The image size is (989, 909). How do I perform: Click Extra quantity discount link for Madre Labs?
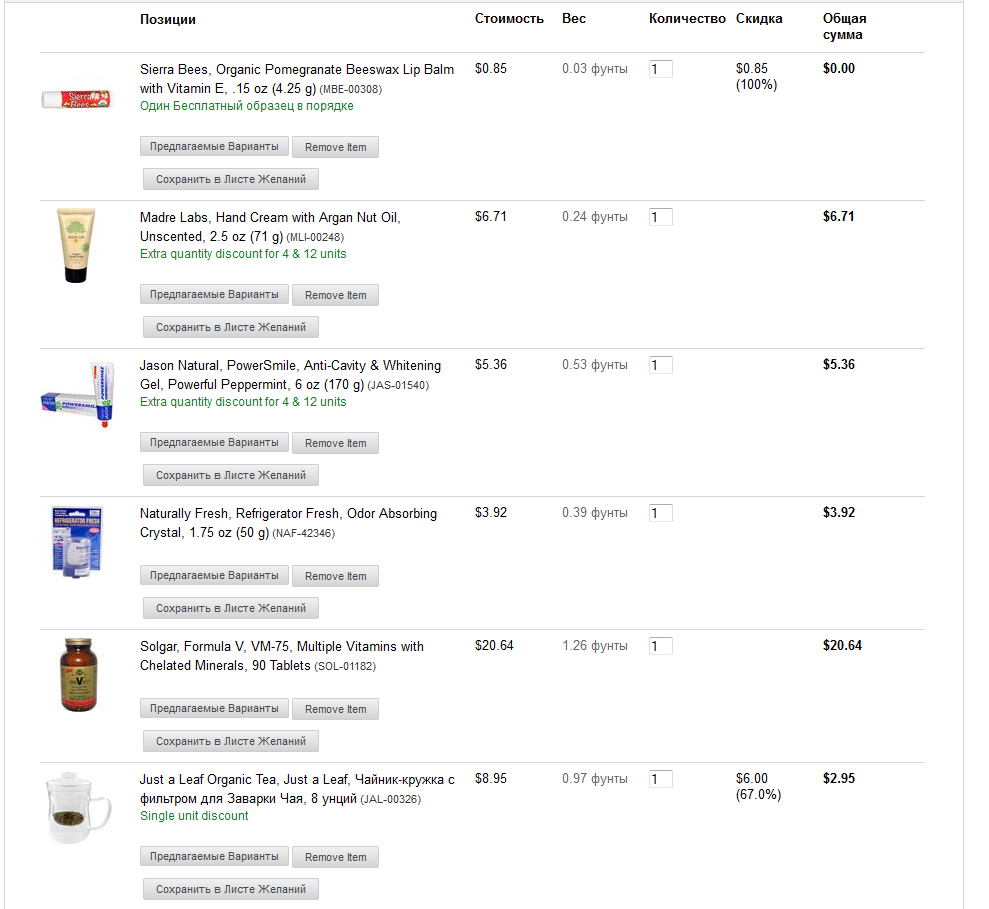[245, 254]
